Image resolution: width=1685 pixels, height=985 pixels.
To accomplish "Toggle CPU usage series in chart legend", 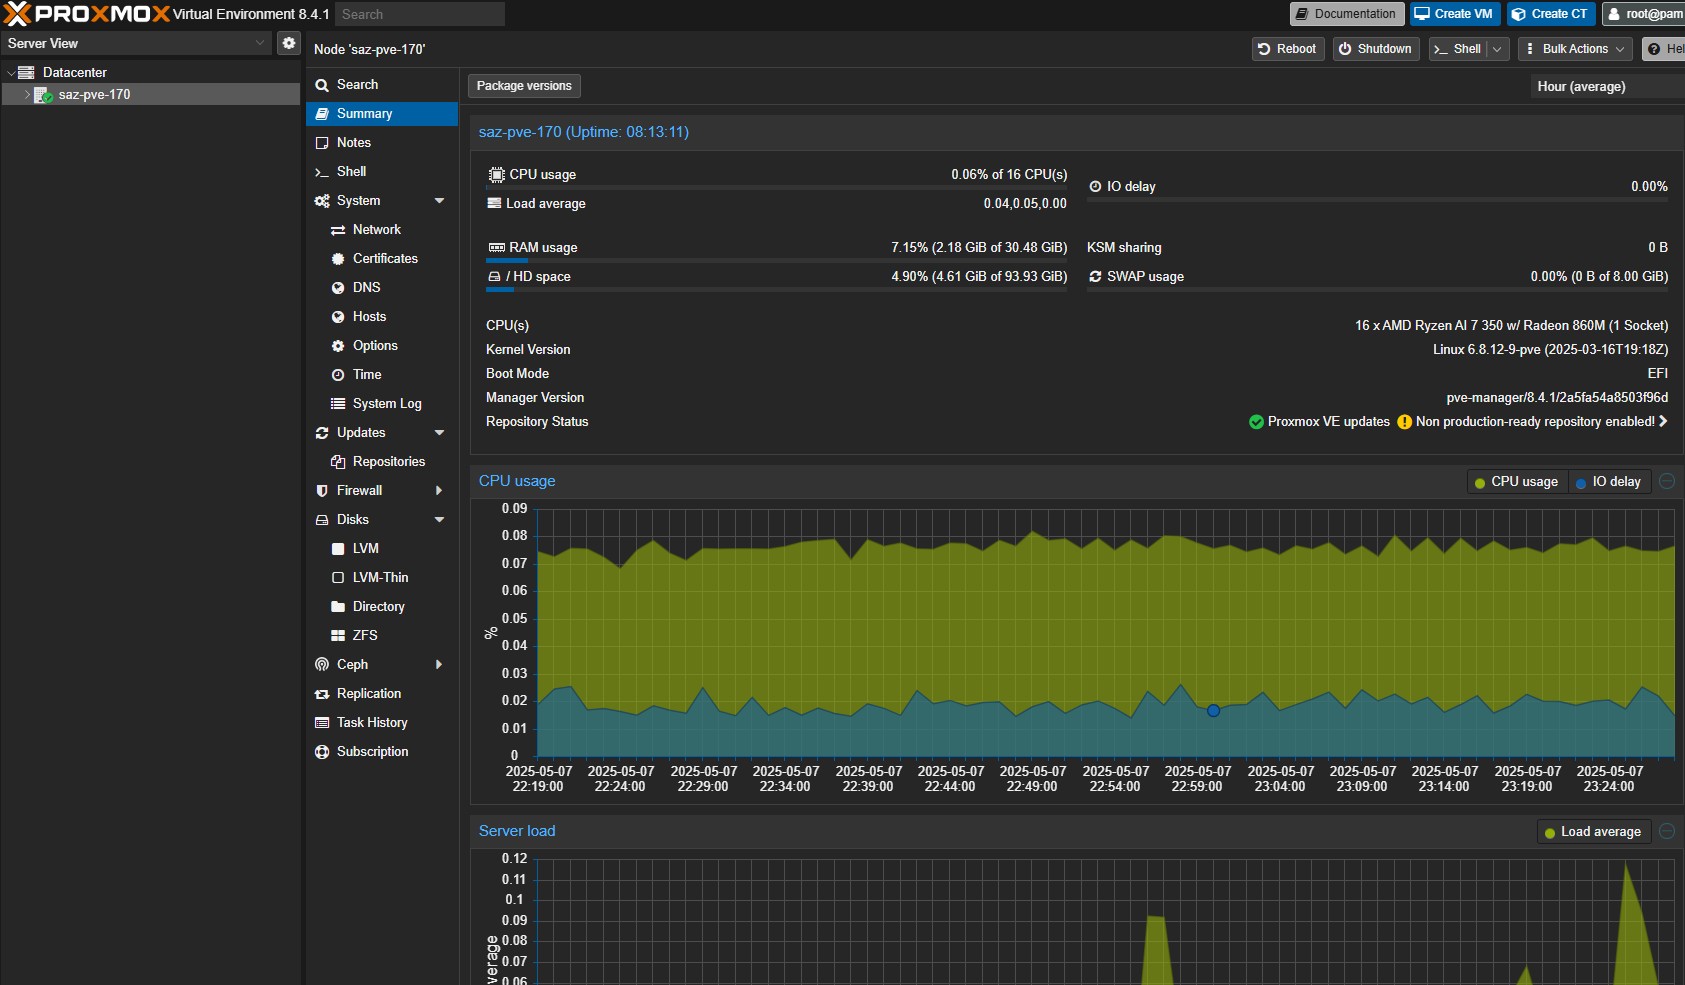I will point(1516,482).
